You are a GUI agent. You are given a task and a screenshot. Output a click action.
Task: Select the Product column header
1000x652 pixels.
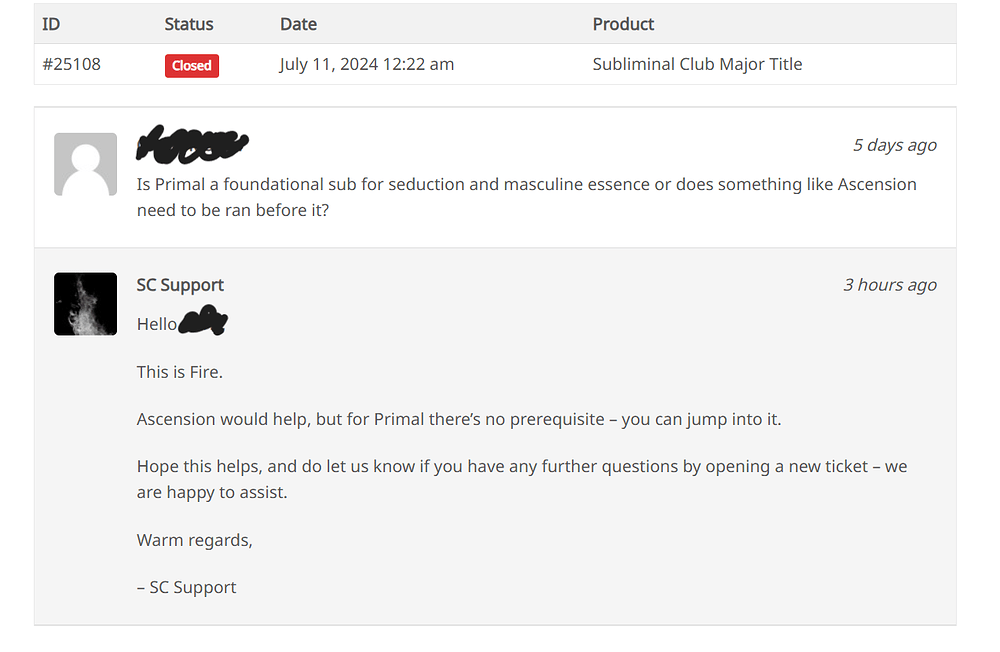tap(623, 24)
